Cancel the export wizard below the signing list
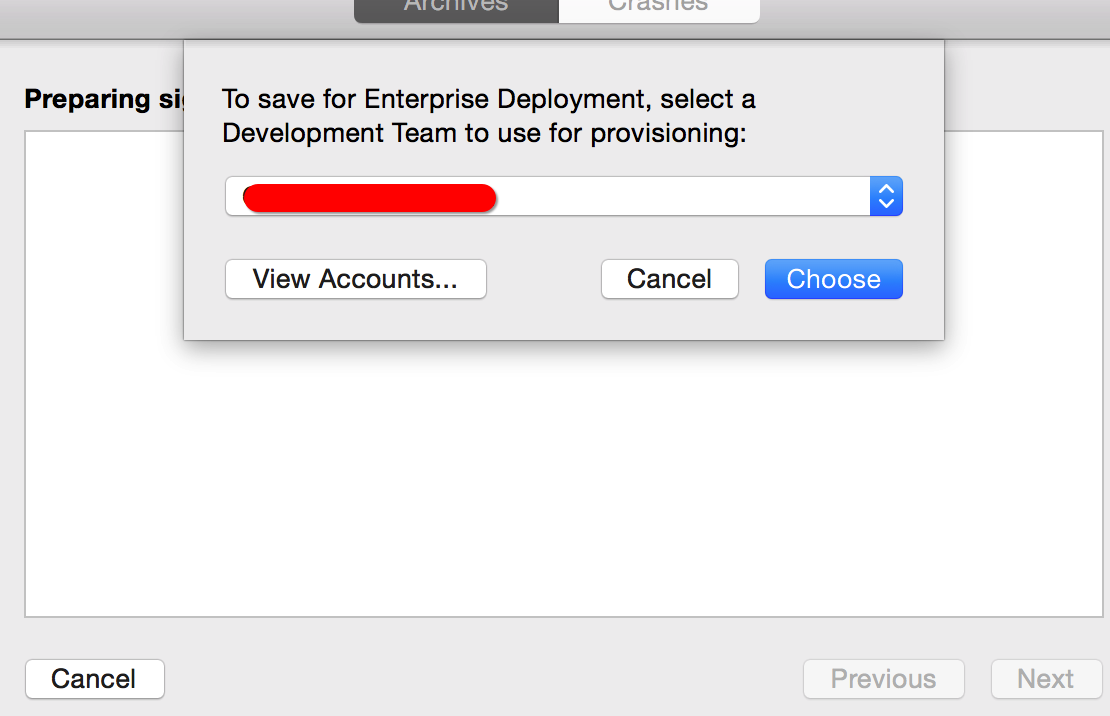The image size is (1110, 716). coord(95,679)
